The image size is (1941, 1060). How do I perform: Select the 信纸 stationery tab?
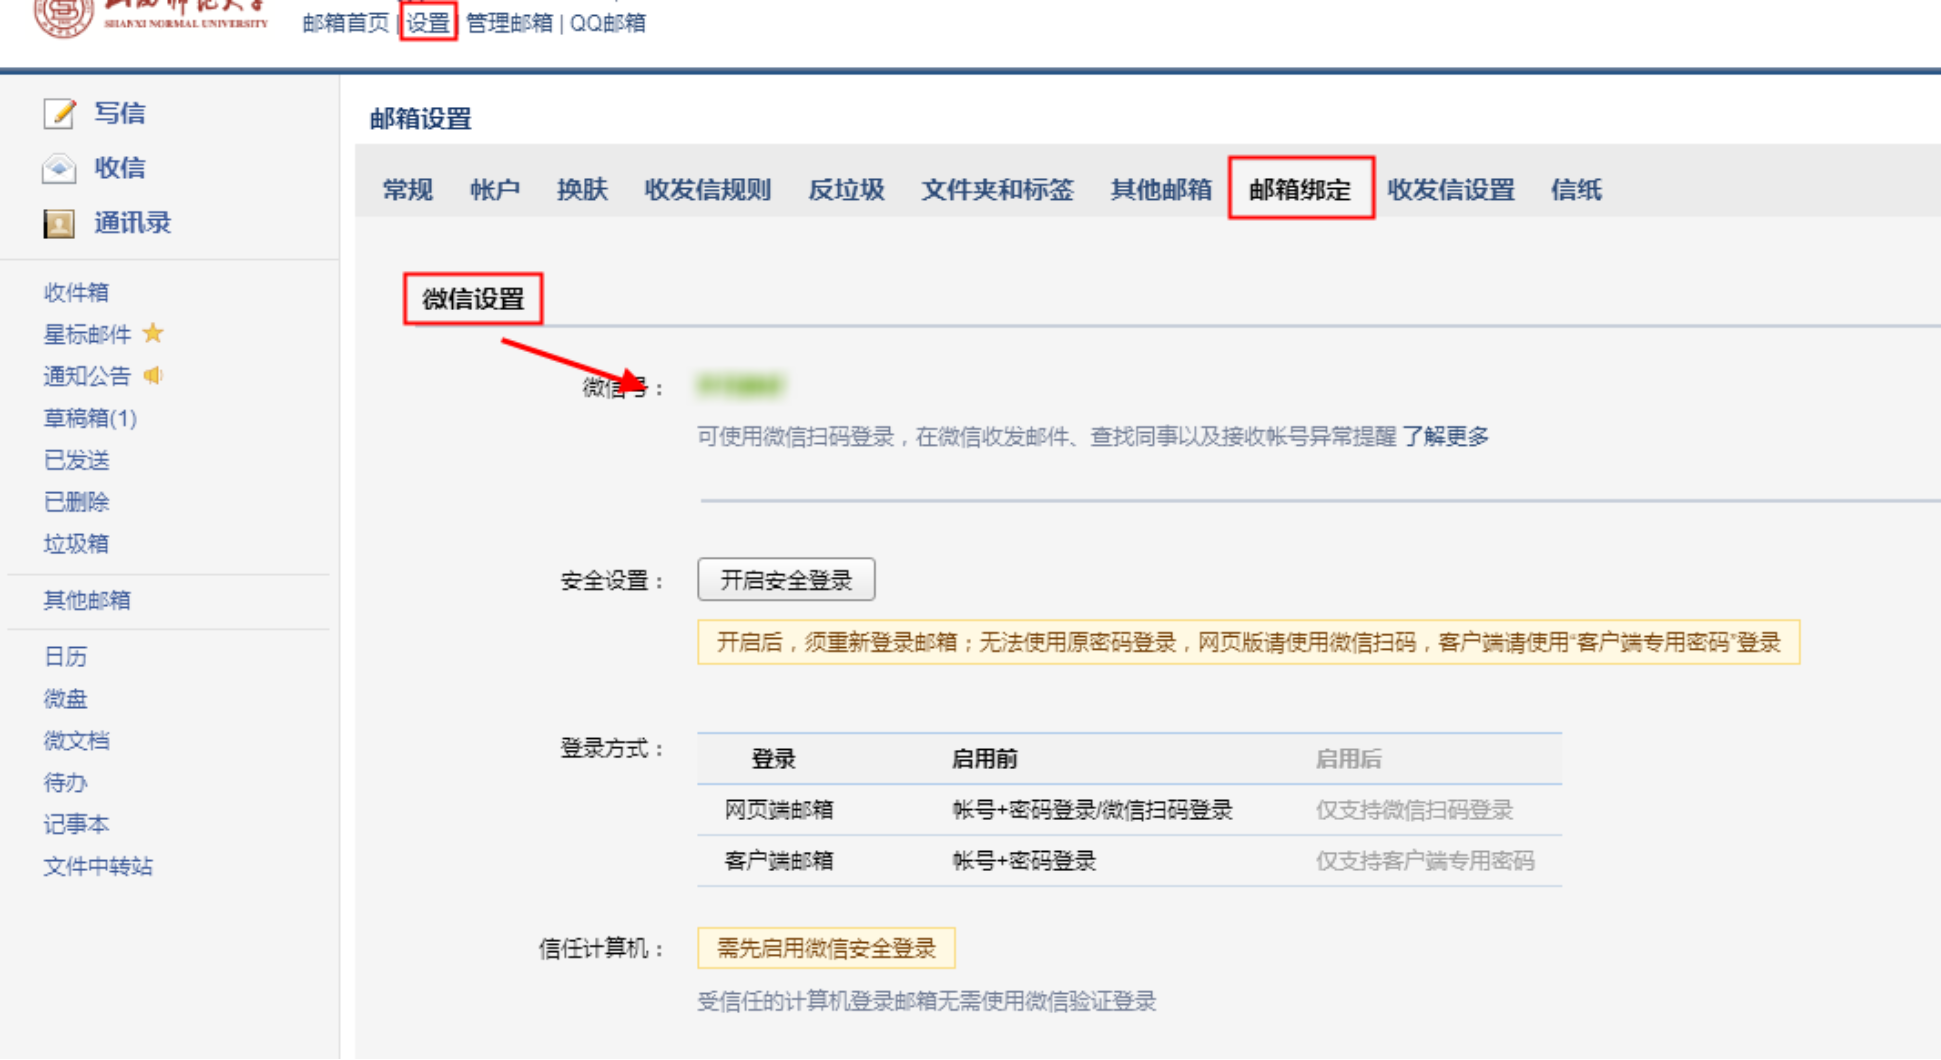coord(1576,190)
